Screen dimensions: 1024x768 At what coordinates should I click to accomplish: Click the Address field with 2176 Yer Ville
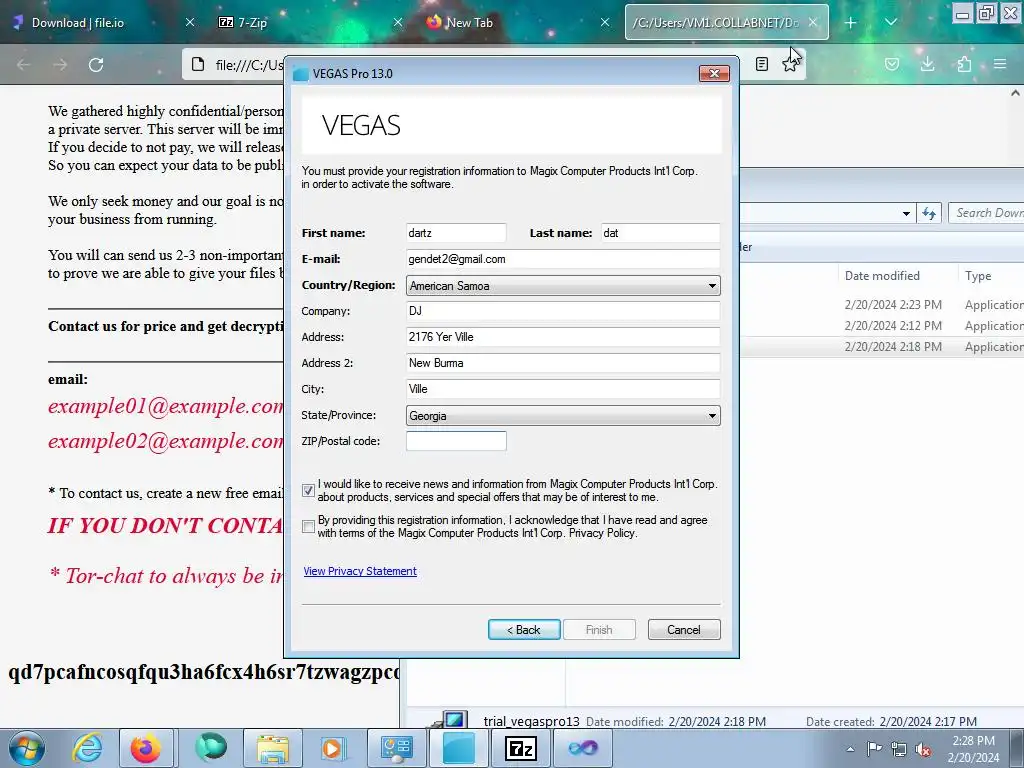[563, 337]
